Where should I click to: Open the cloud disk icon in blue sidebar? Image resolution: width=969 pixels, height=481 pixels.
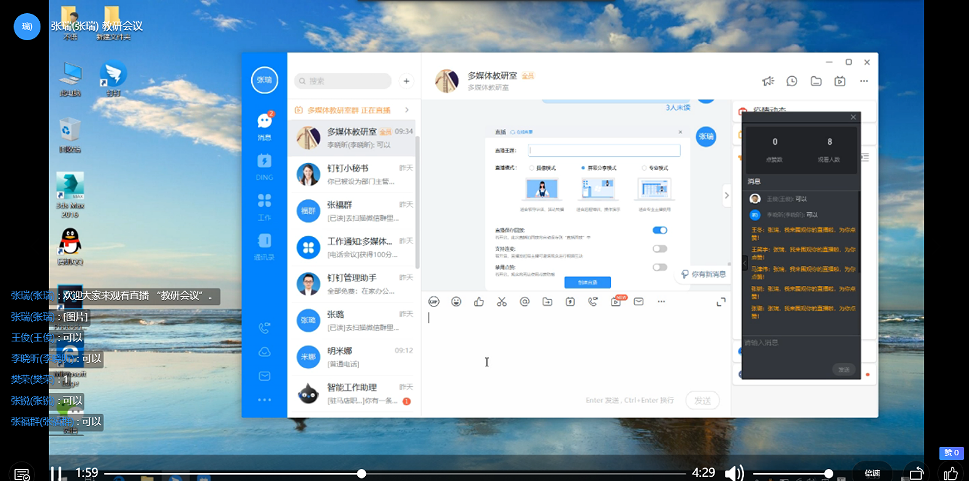tap(264, 352)
